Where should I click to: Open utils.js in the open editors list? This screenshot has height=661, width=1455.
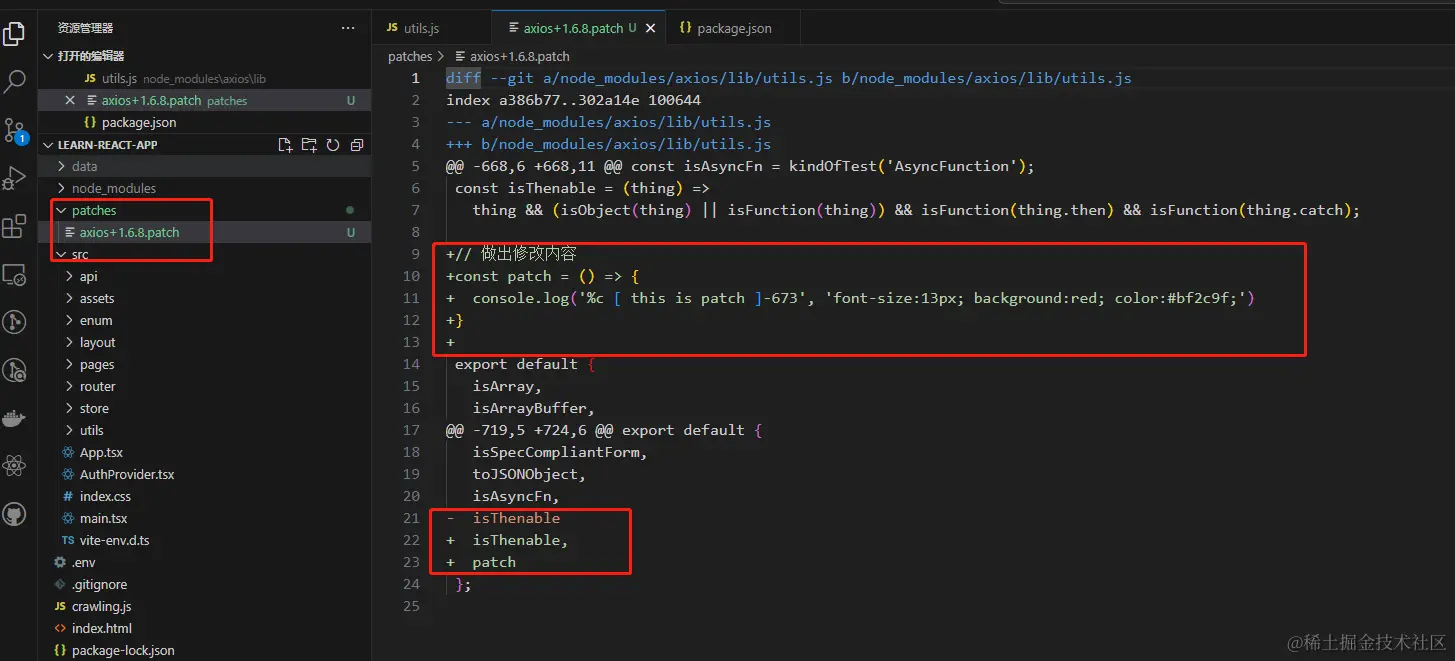click(204, 78)
